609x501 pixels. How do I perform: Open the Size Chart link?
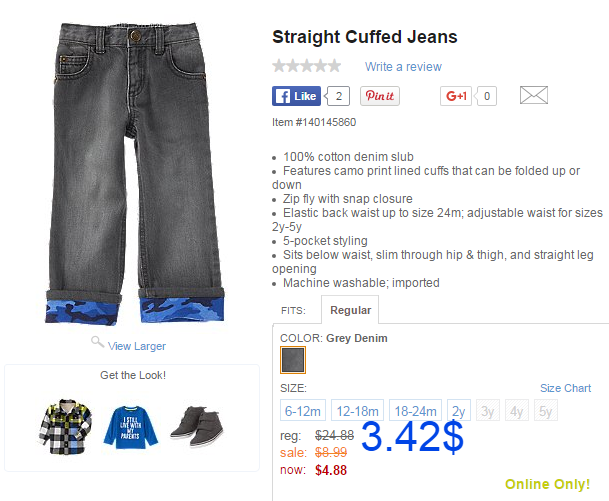click(565, 388)
